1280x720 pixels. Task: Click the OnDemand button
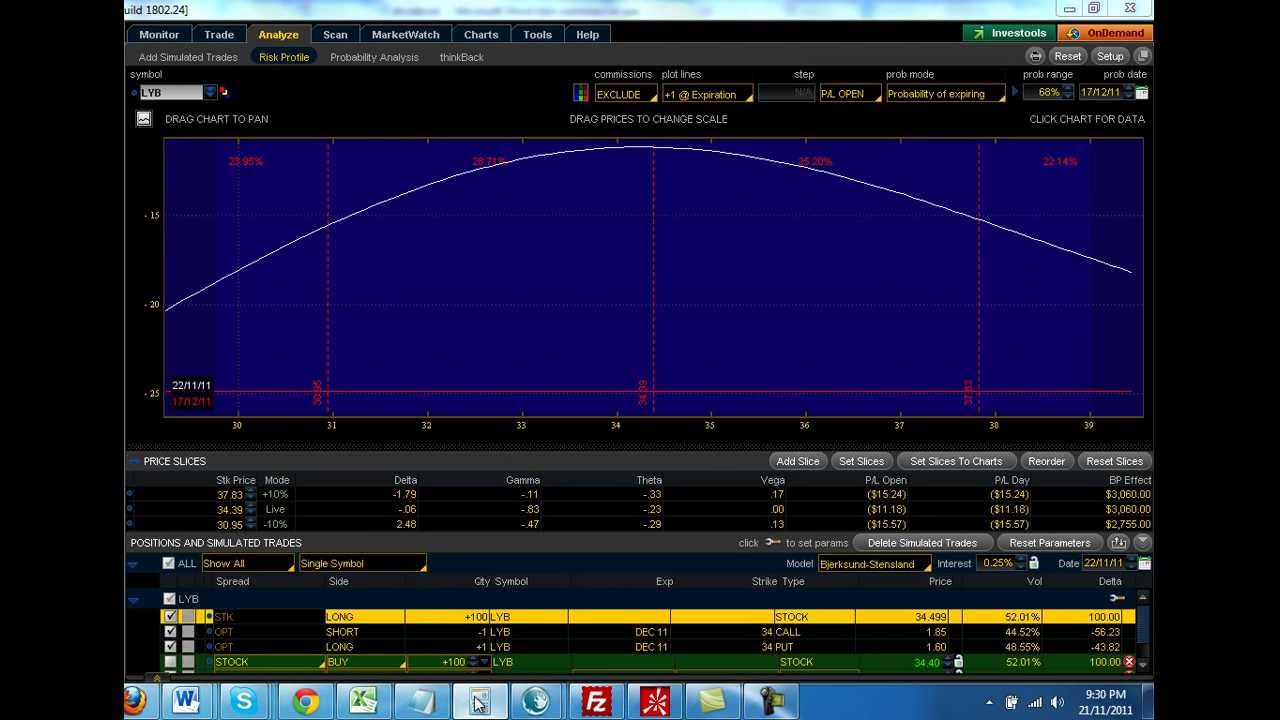pyautogui.click(x=1105, y=33)
